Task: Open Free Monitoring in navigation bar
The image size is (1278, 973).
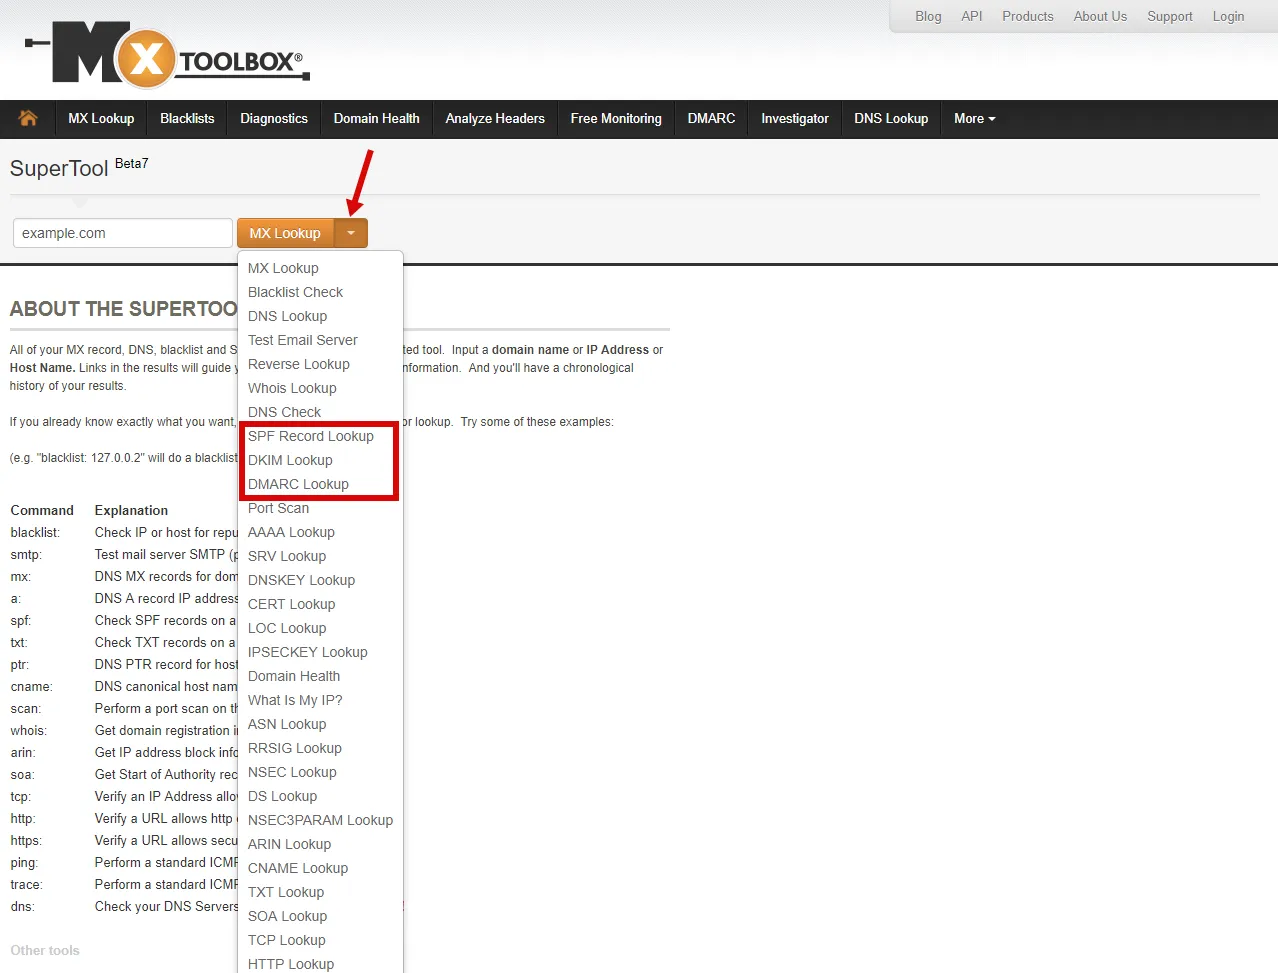Action: (616, 118)
